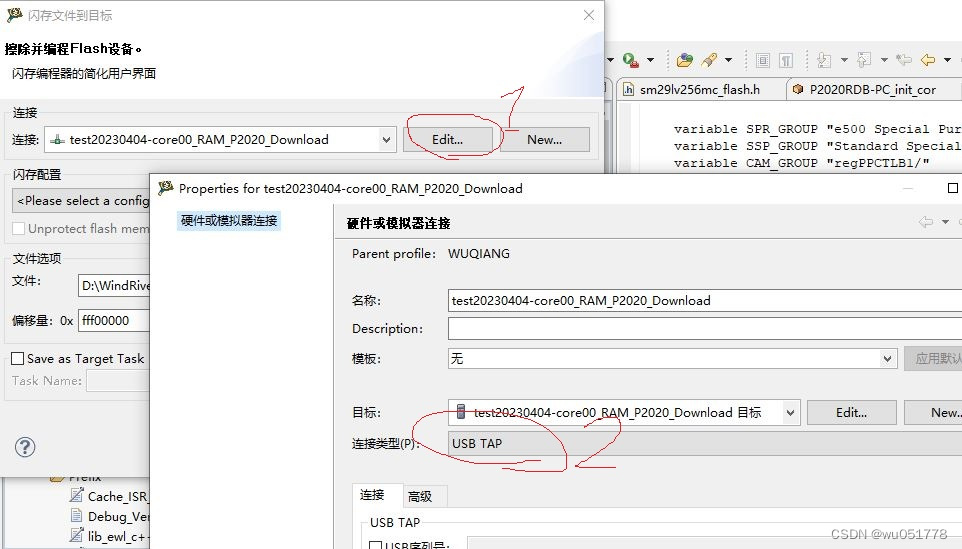This screenshot has width=962, height=549.
Task: Toggle the Unprotect flash memory checkbox
Action: coord(18,229)
